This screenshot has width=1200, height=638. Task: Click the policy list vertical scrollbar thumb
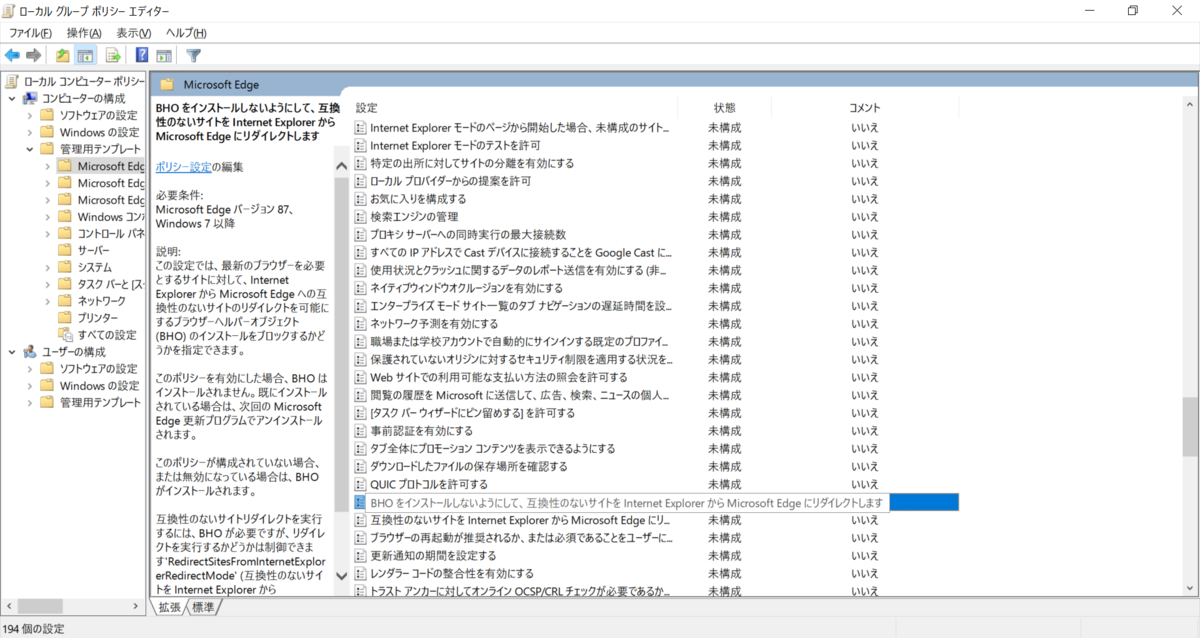(x=1189, y=427)
